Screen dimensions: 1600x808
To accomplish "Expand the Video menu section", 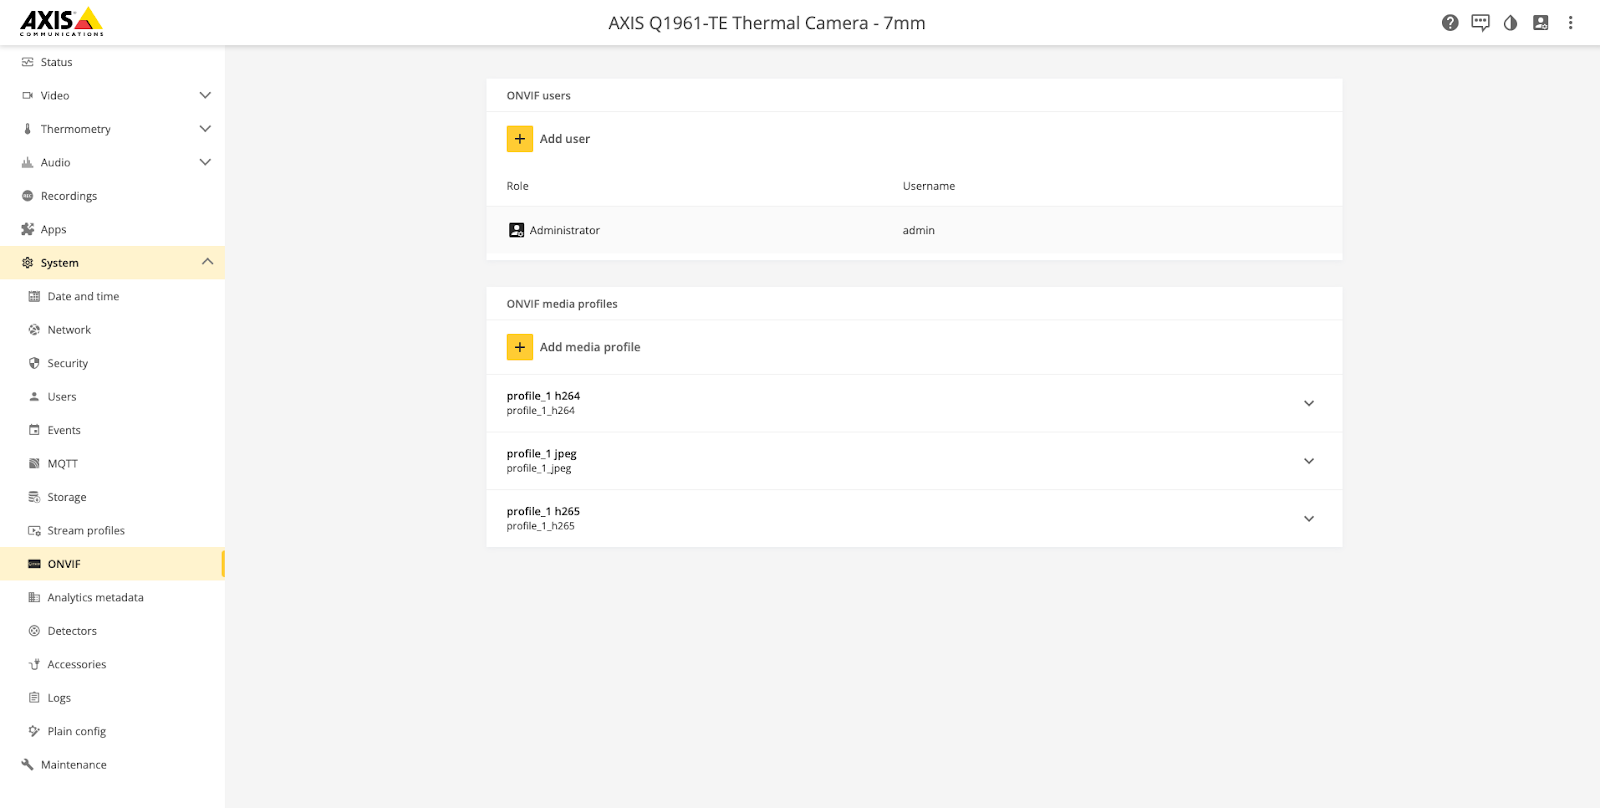I will coord(205,96).
